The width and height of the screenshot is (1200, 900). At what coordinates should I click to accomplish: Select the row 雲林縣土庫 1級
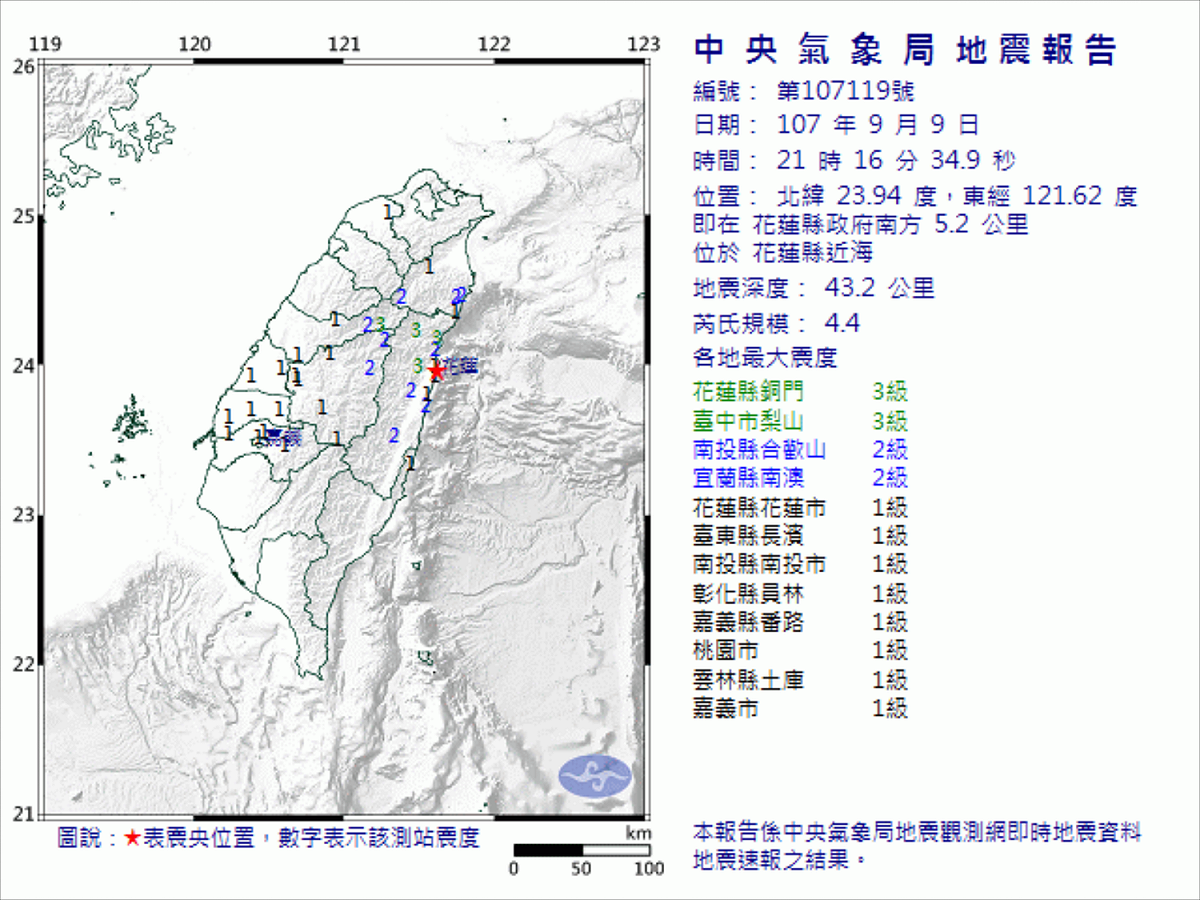pyautogui.click(x=800, y=680)
